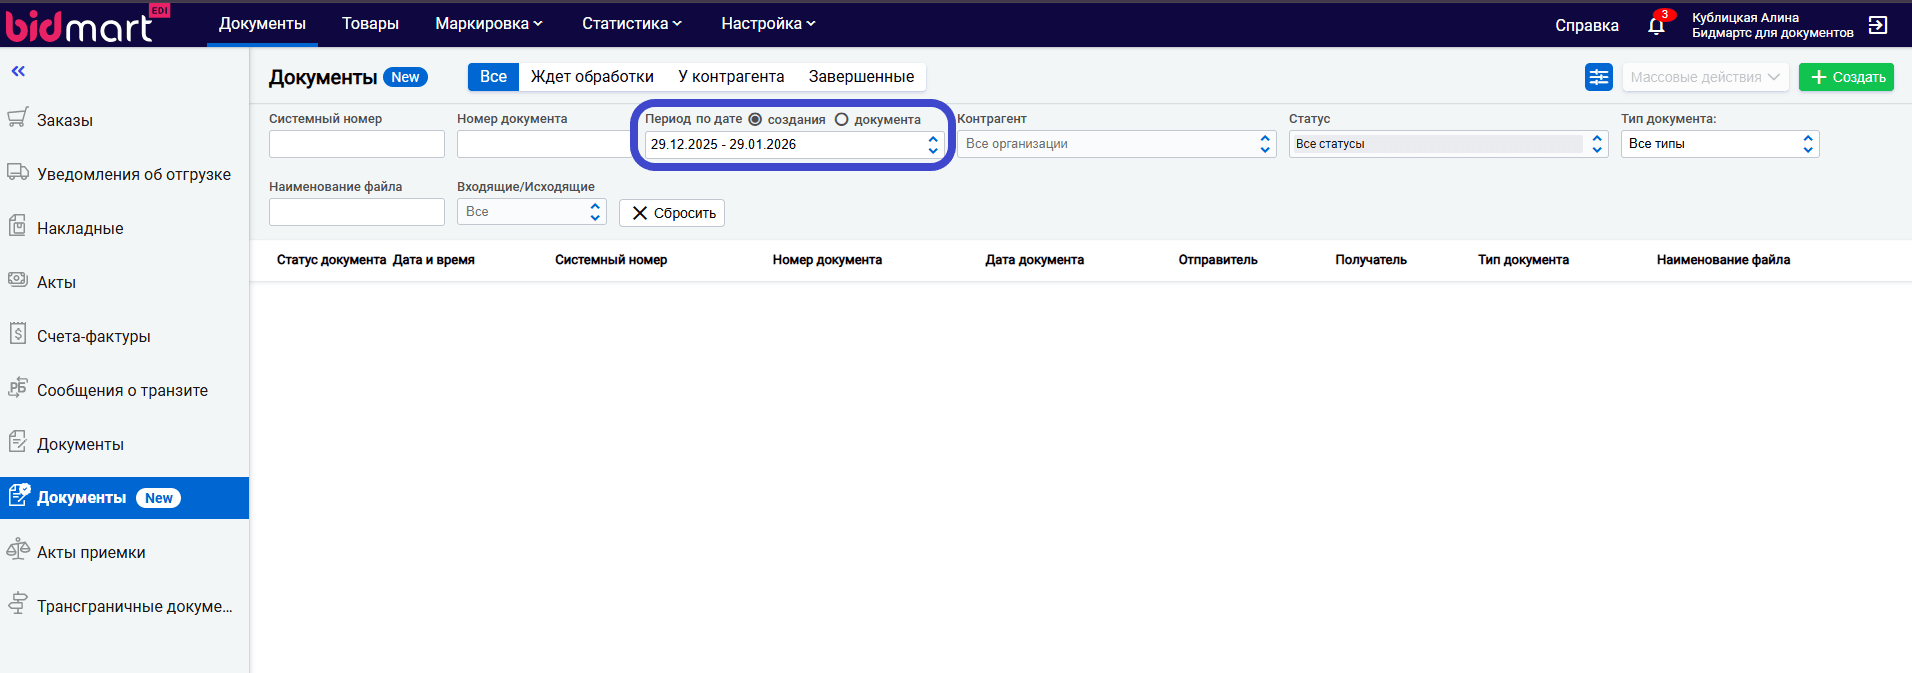Click the Номер документа input field
Screen dimensions: 1912x673
[545, 144]
